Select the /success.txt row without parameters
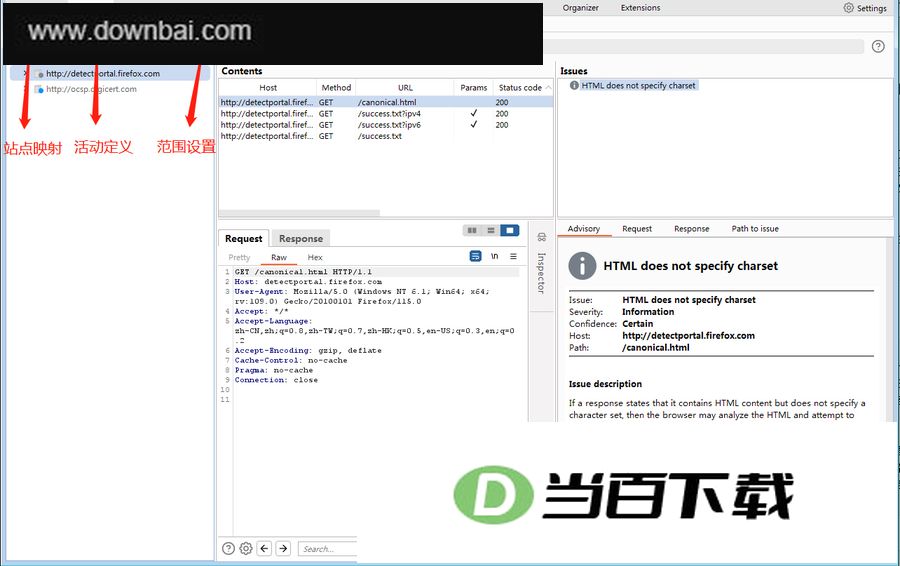900x566 pixels. 386,136
